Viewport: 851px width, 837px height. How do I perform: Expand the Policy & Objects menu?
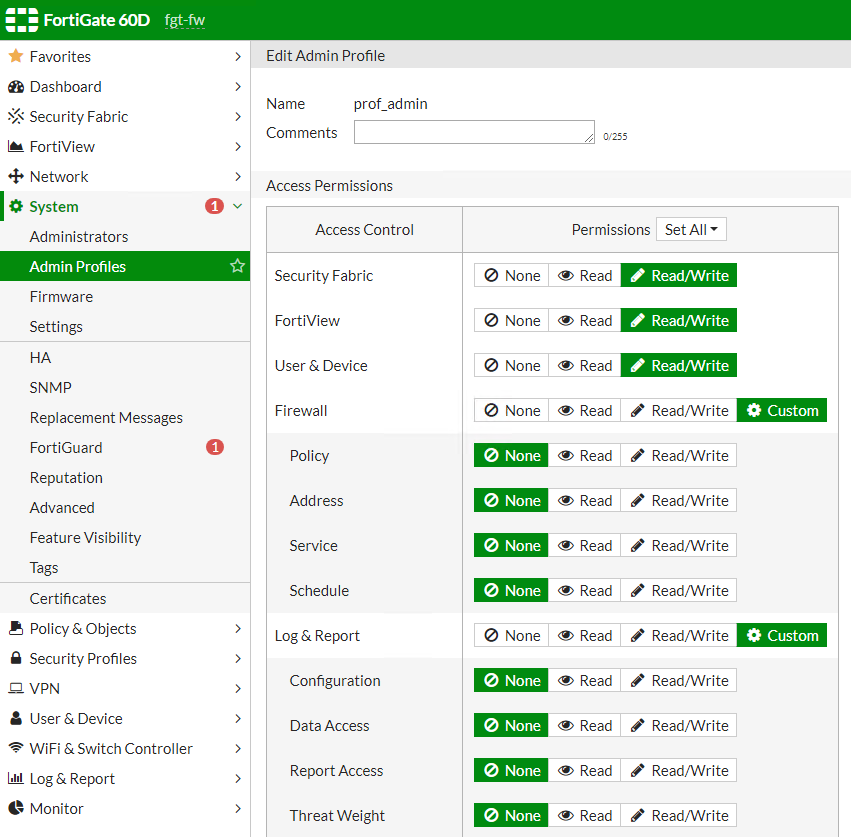click(237, 629)
